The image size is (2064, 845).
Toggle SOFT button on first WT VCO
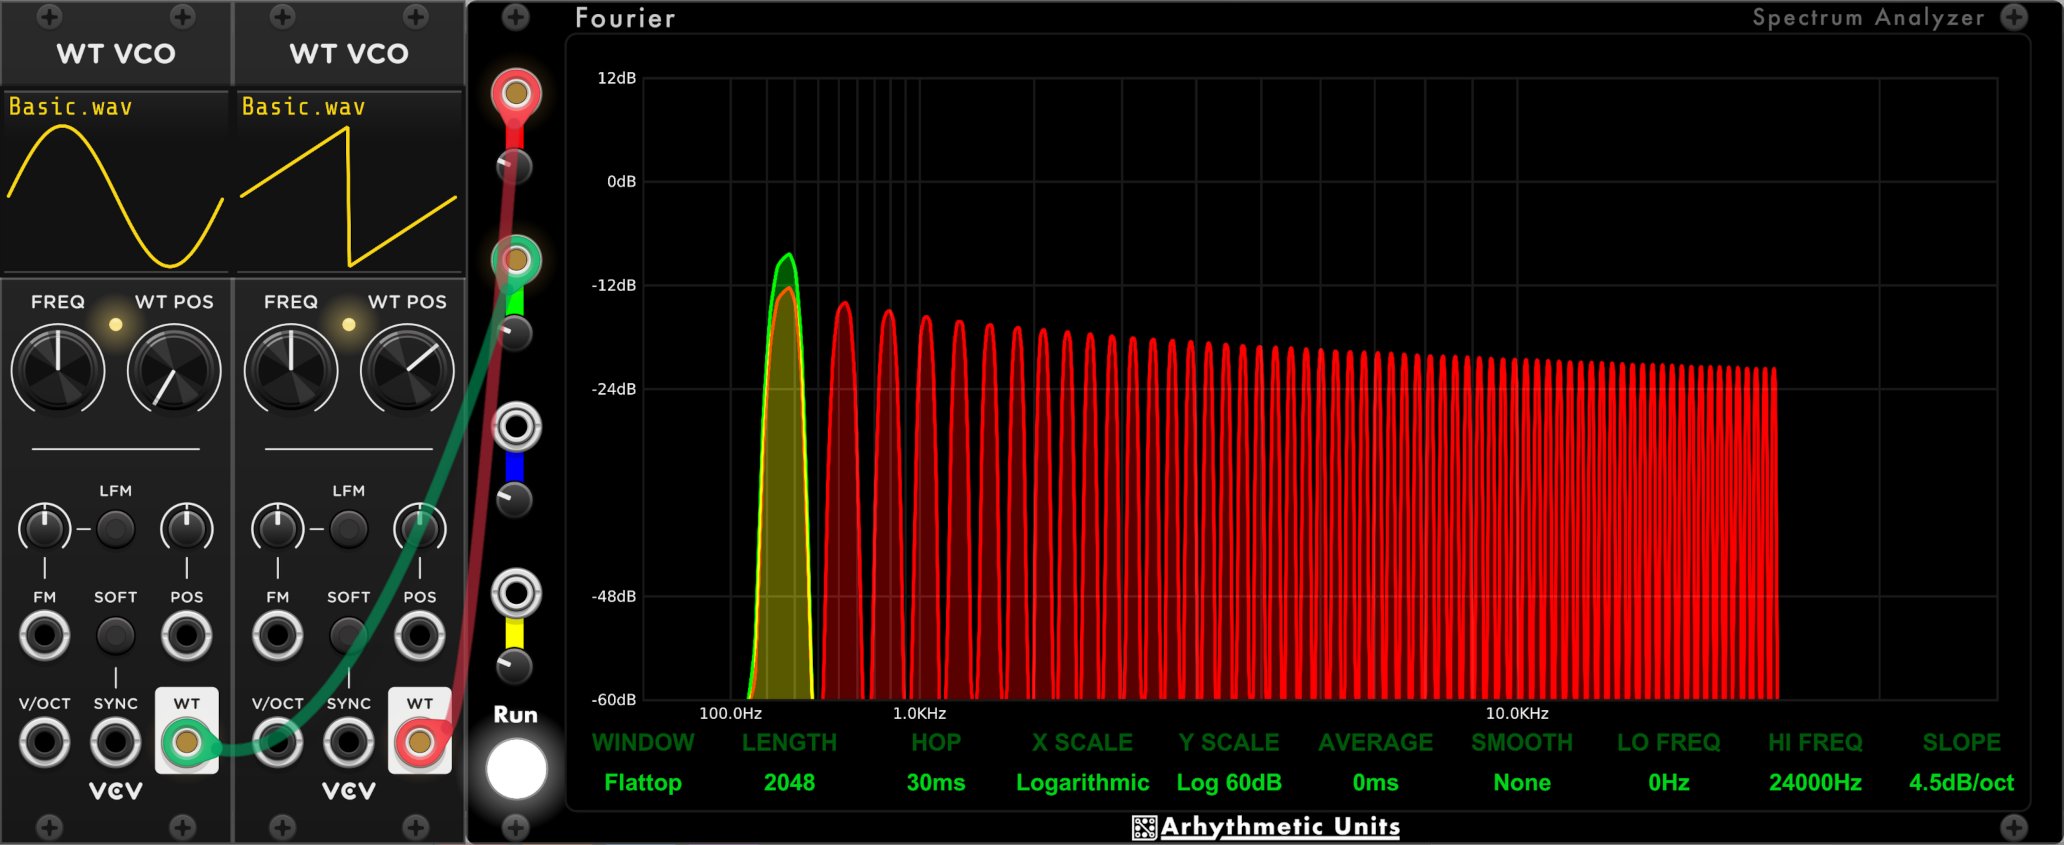[116, 635]
